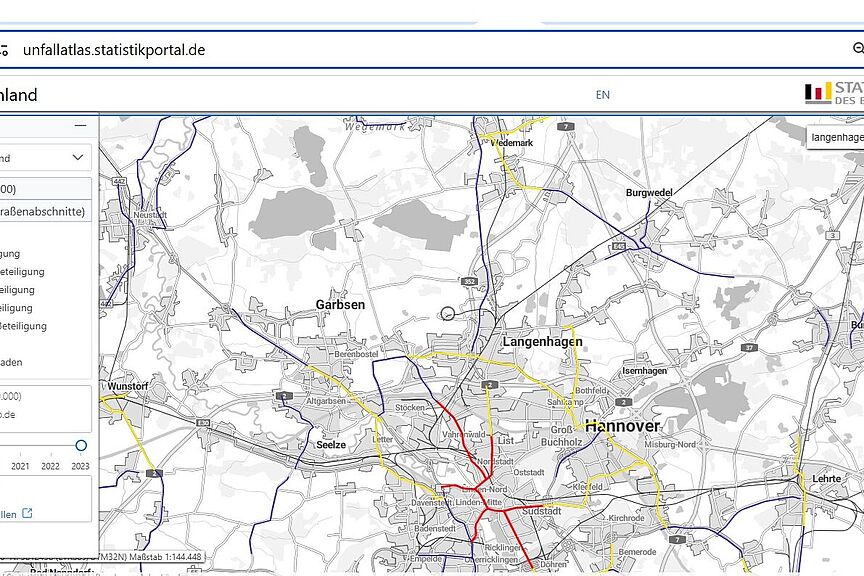Select year 2022 on the timeline
The width and height of the screenshot is (864, 576).
pyautogui.click(x=50, y=466)
